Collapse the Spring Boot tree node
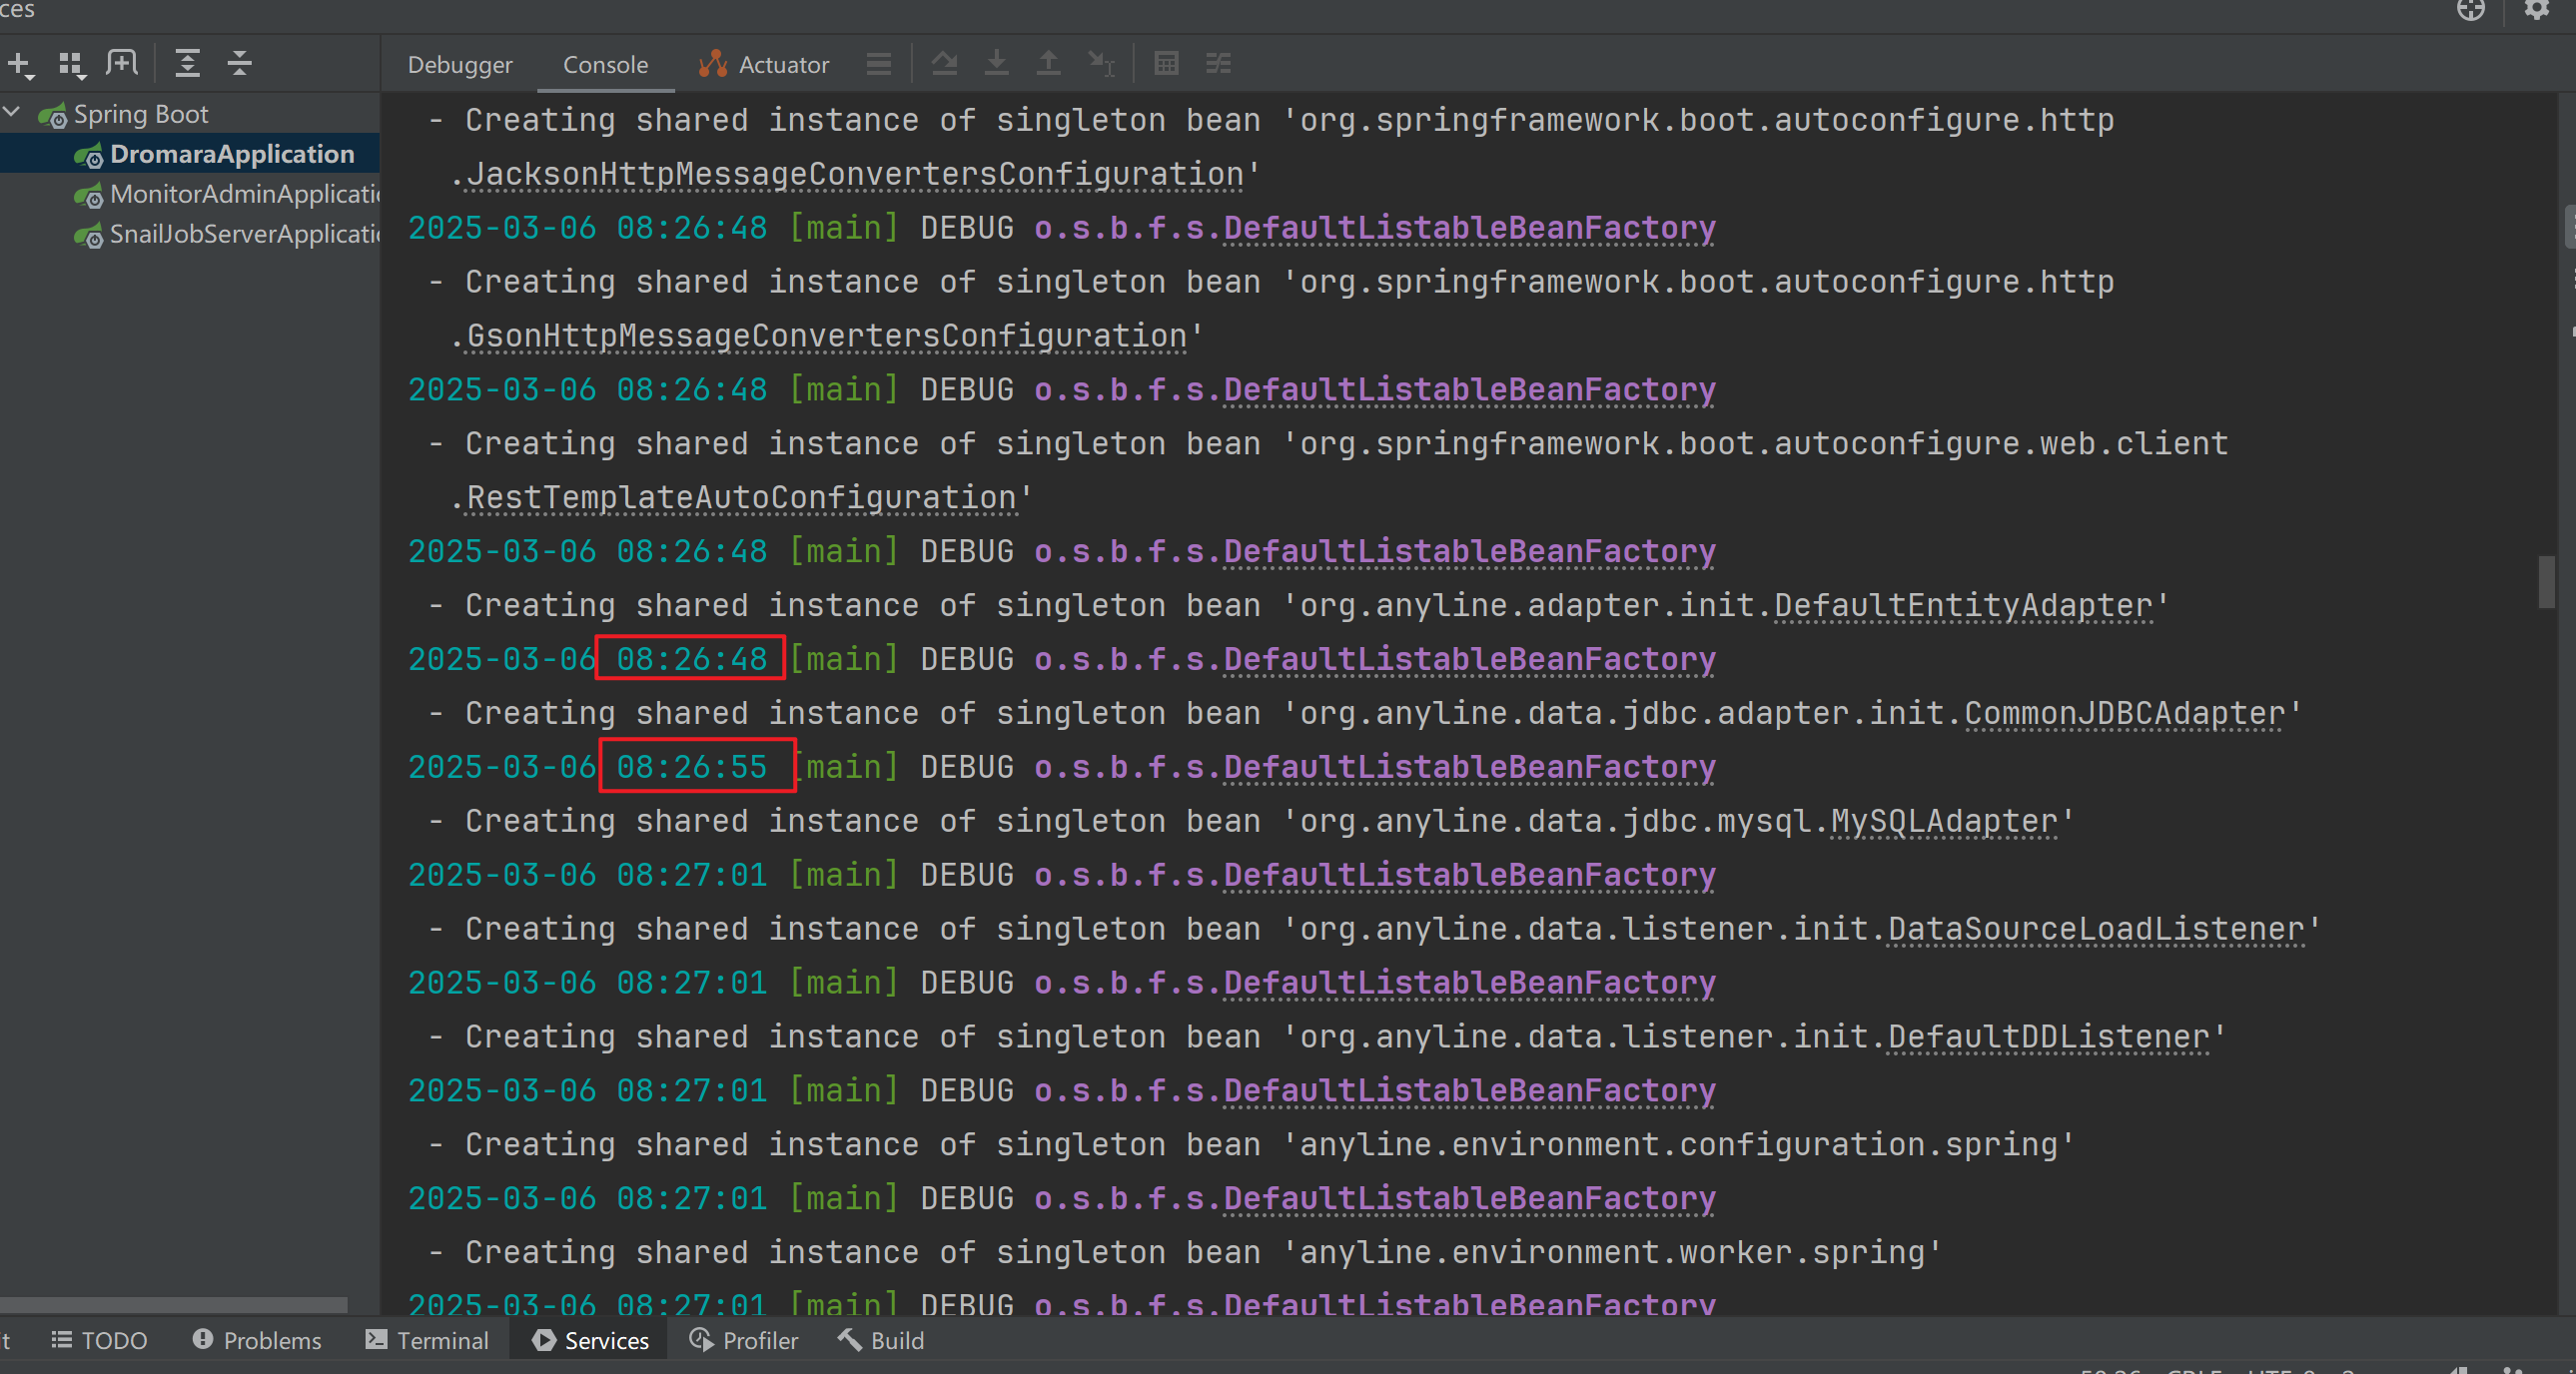 coord(12,113)
